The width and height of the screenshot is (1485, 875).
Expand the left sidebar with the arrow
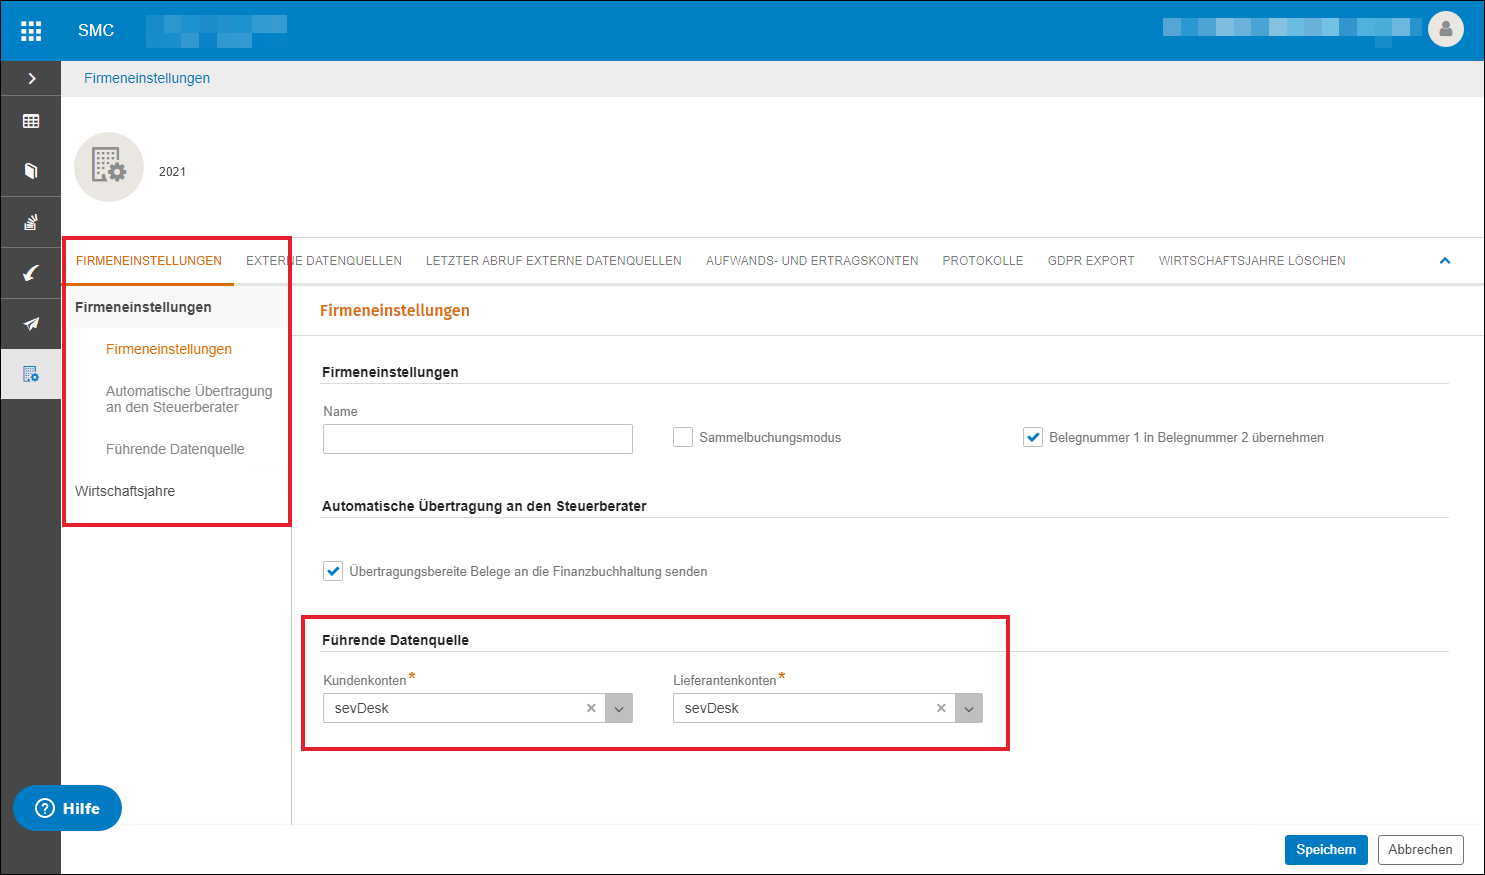pyautogui.click(x=31, y=78)
